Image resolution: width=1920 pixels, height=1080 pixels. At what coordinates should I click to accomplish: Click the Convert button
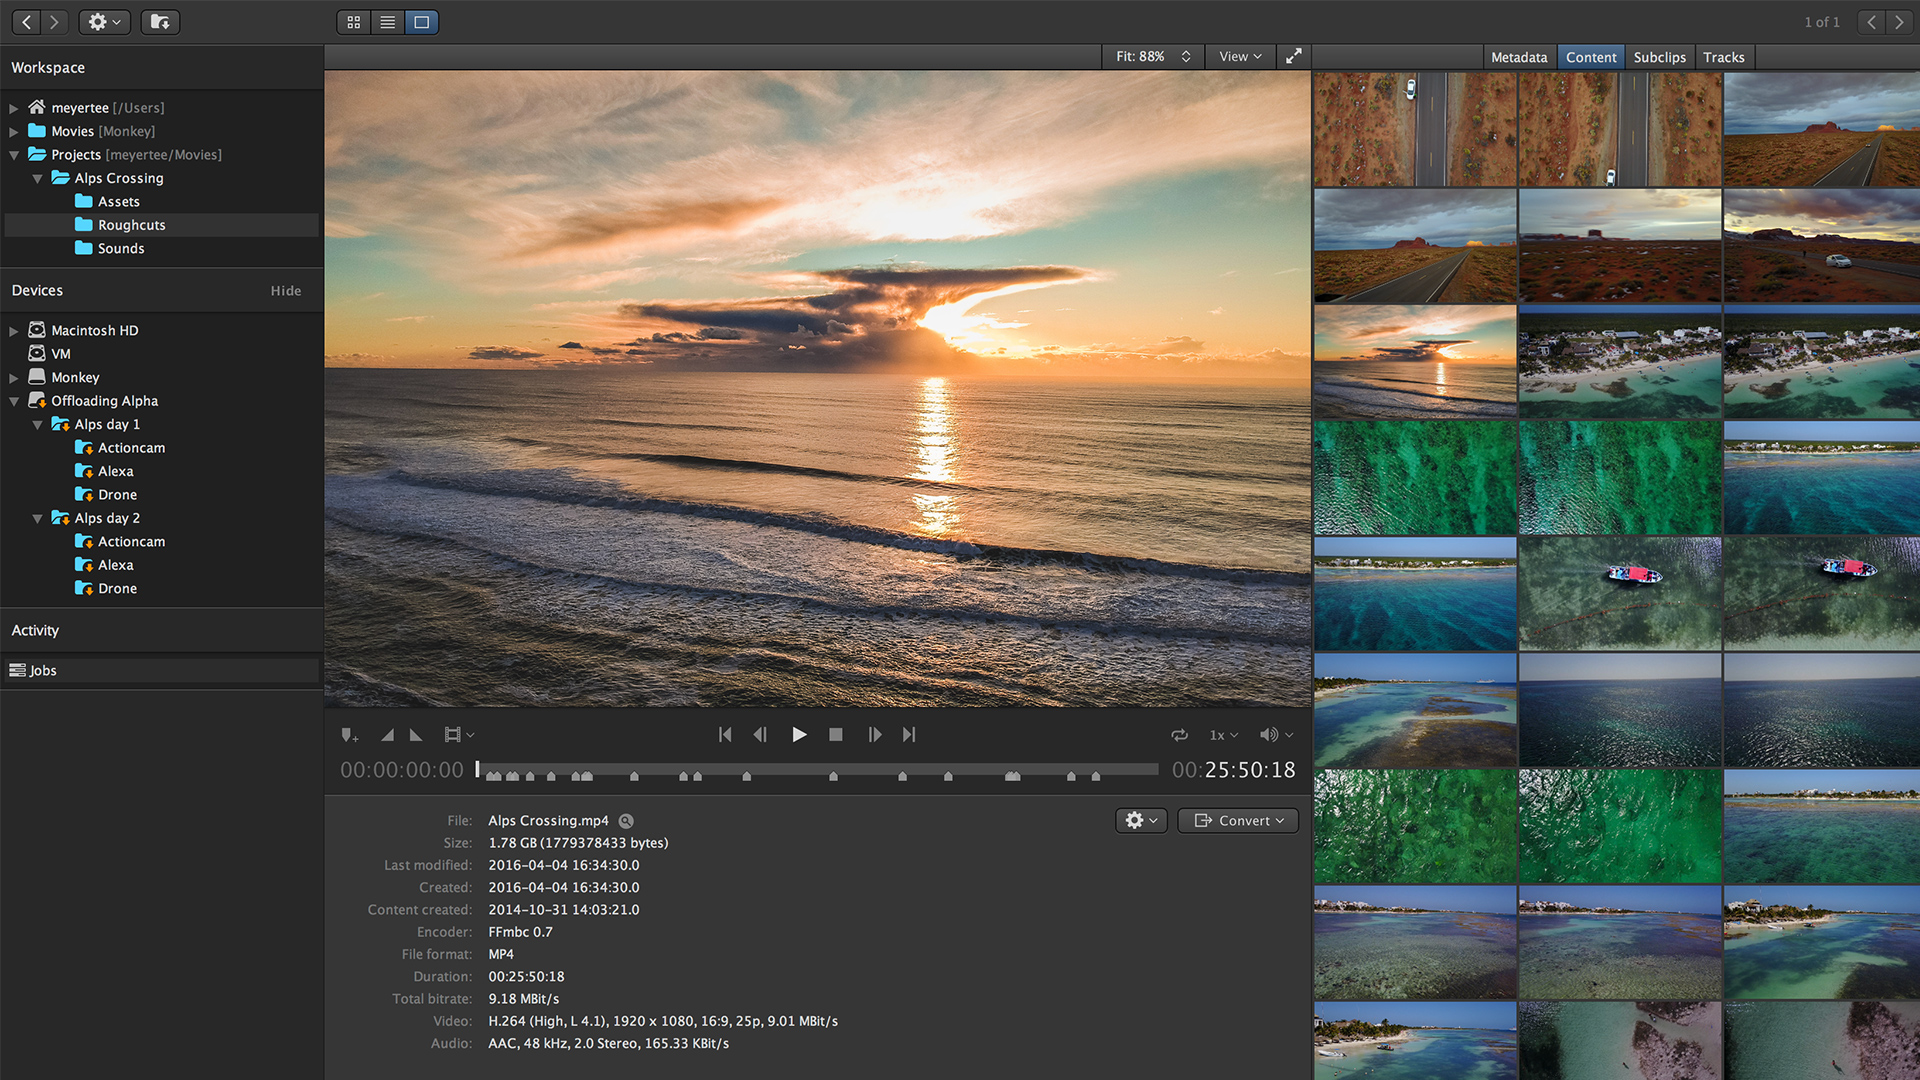[1238, 821]
